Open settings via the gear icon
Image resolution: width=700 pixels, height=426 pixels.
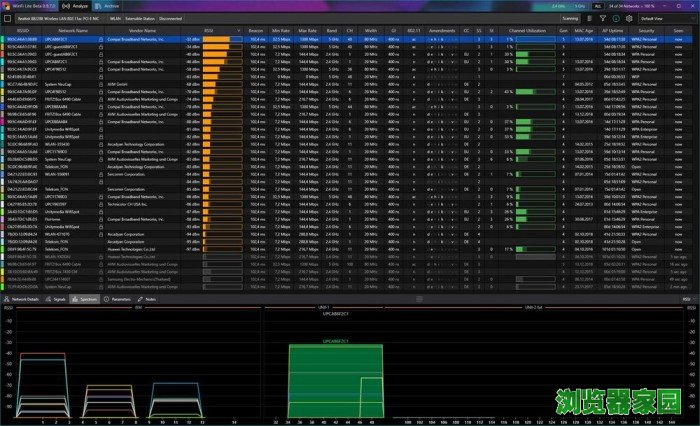(x=628, y=18)
